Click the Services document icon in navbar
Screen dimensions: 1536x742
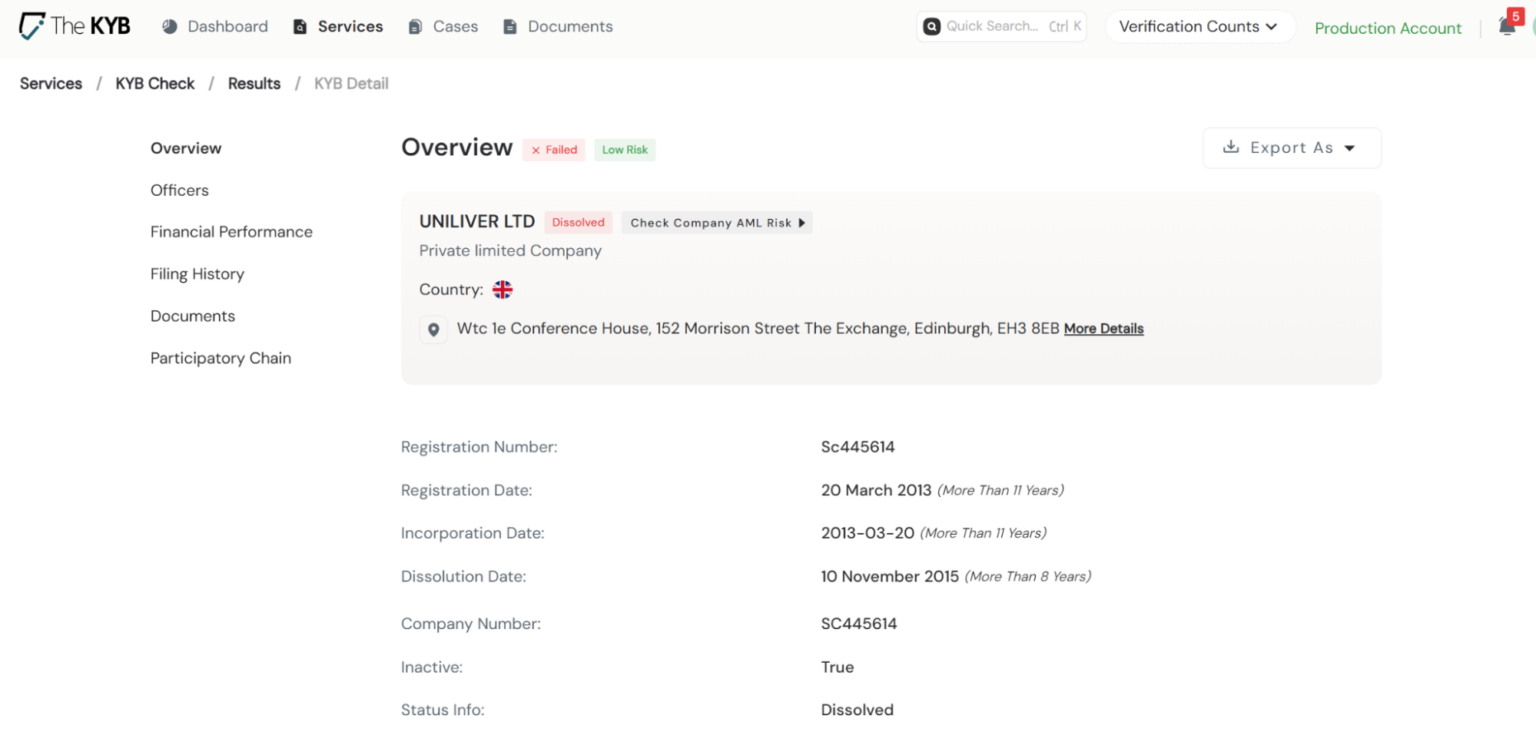(300, 26)
